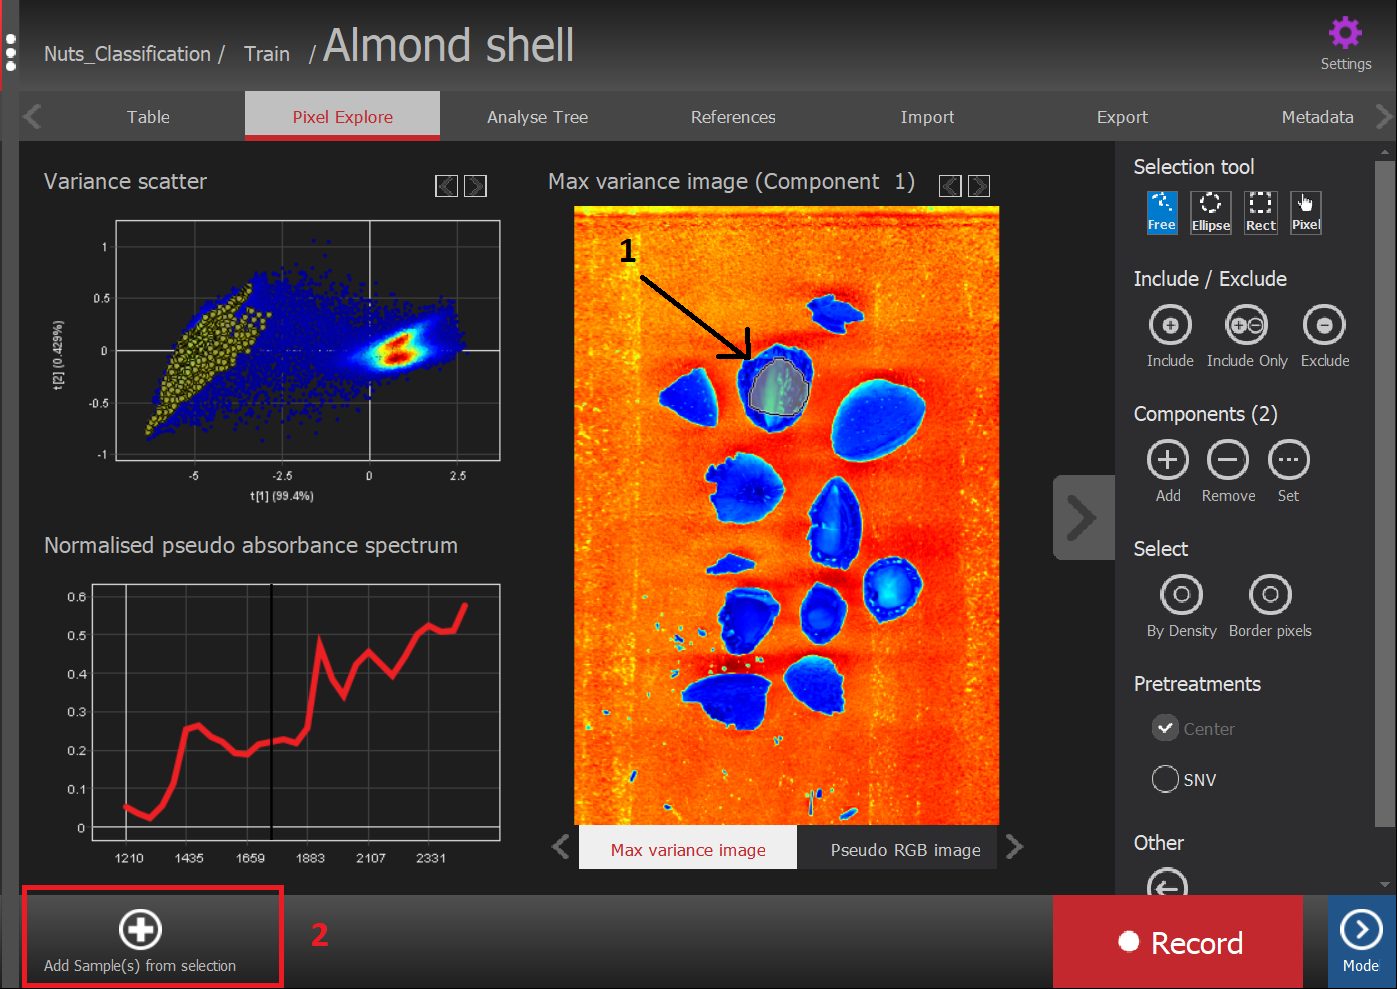The image size is (1397, 989).
Task: Click Add Sample(s) from selection
Action: (140, 939)
